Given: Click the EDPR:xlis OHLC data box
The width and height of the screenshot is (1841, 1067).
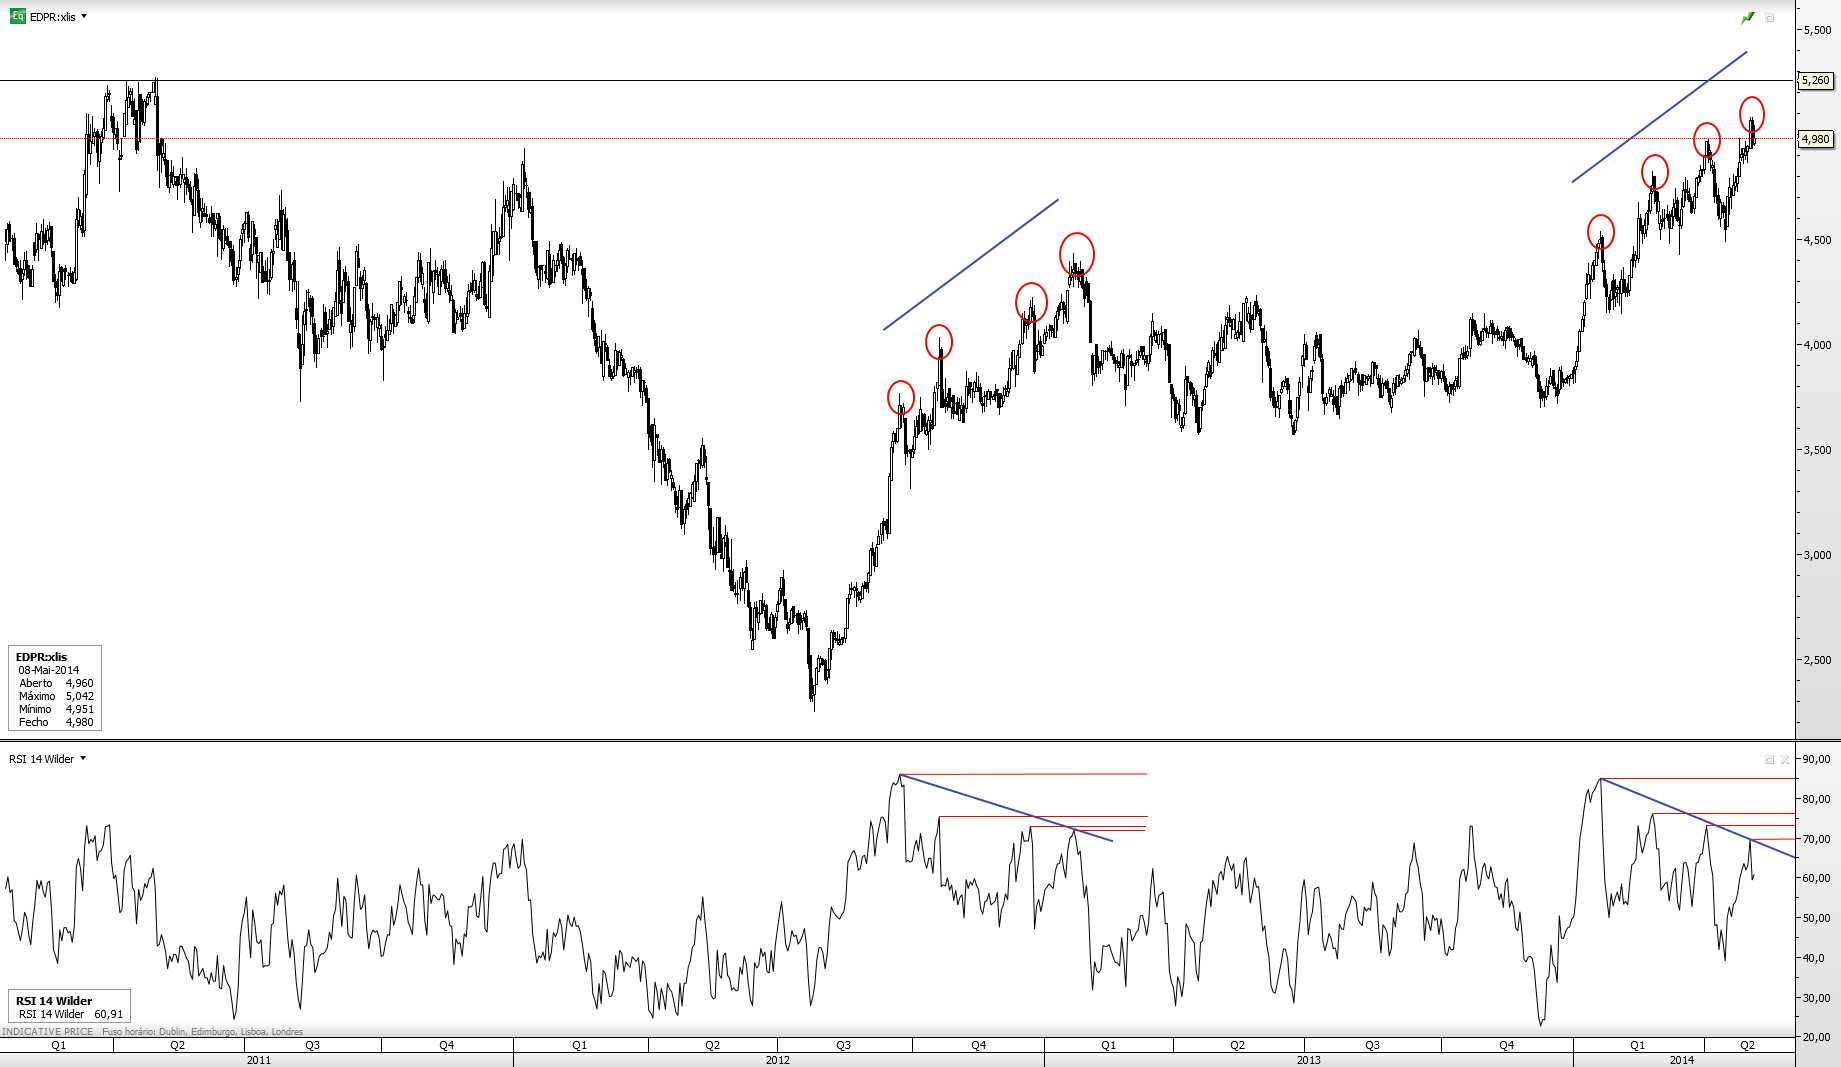Looking at the screenshot, I should 55,688.
